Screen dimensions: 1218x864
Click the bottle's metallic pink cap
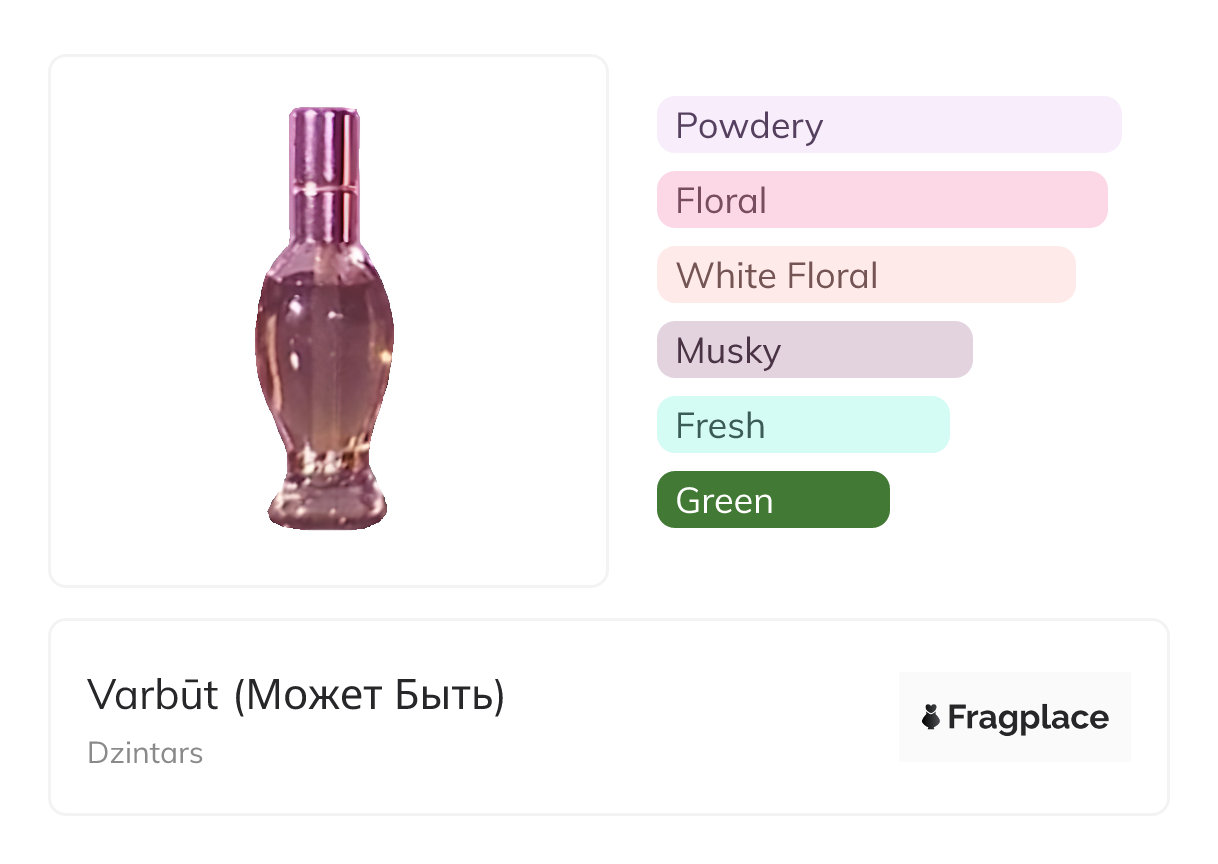324,170
